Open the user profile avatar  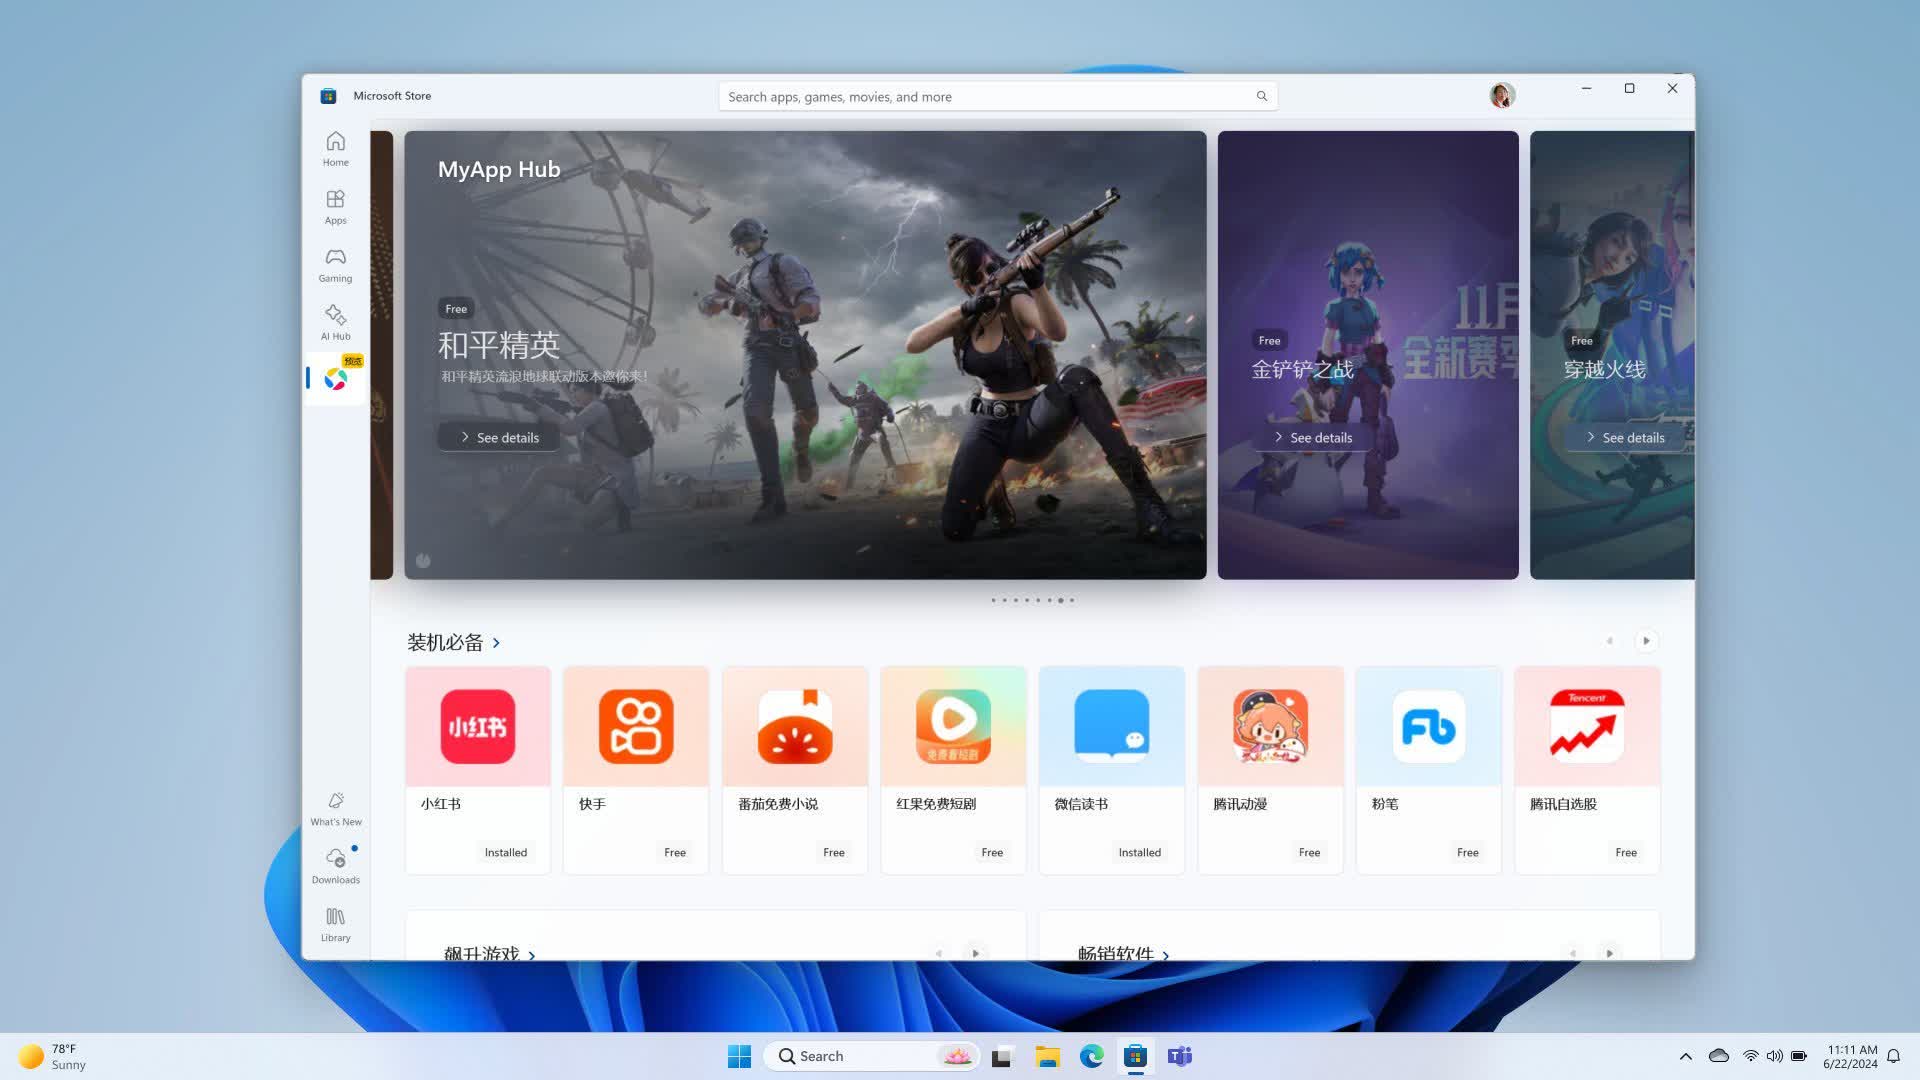[1501, 95]
